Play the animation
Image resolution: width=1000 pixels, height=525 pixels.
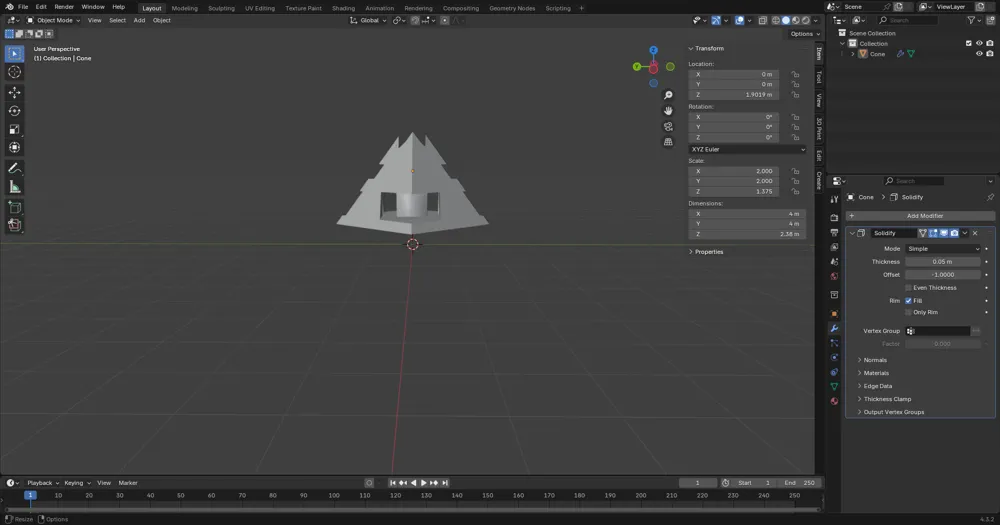point(423,483)
